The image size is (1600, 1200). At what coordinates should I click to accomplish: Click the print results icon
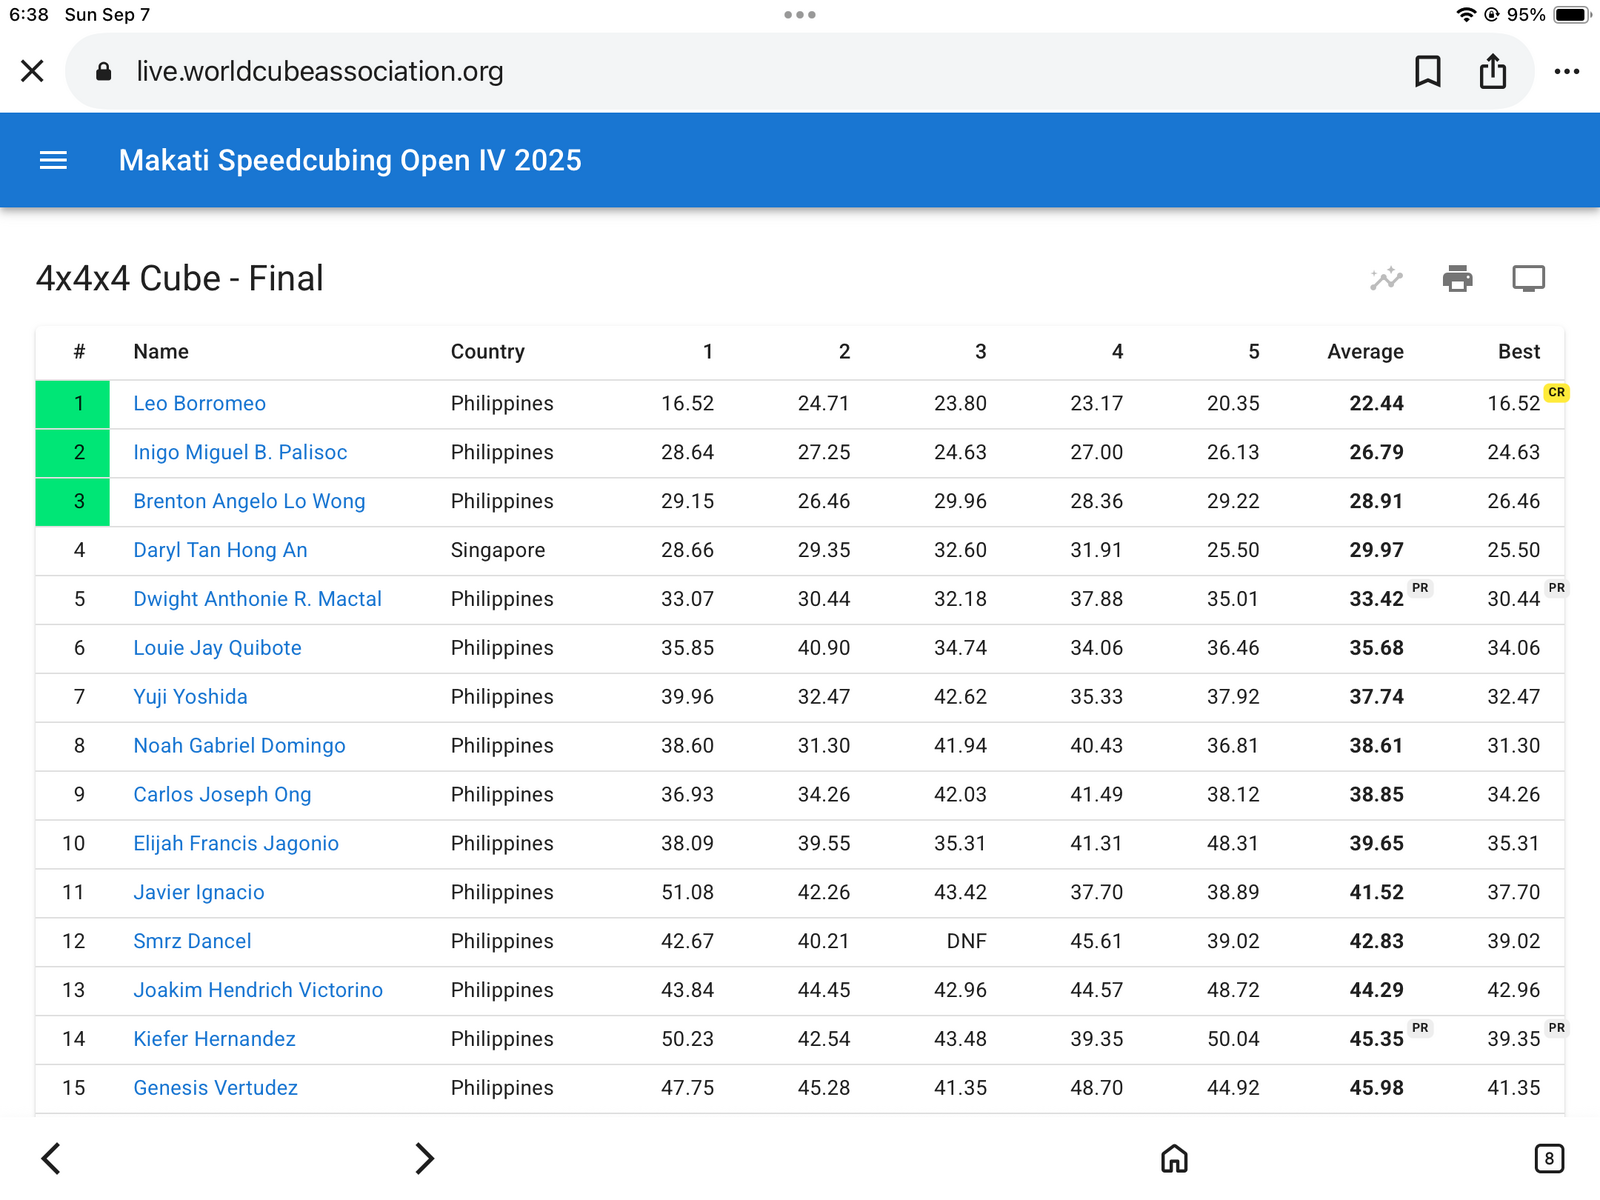coord(1457,278)
